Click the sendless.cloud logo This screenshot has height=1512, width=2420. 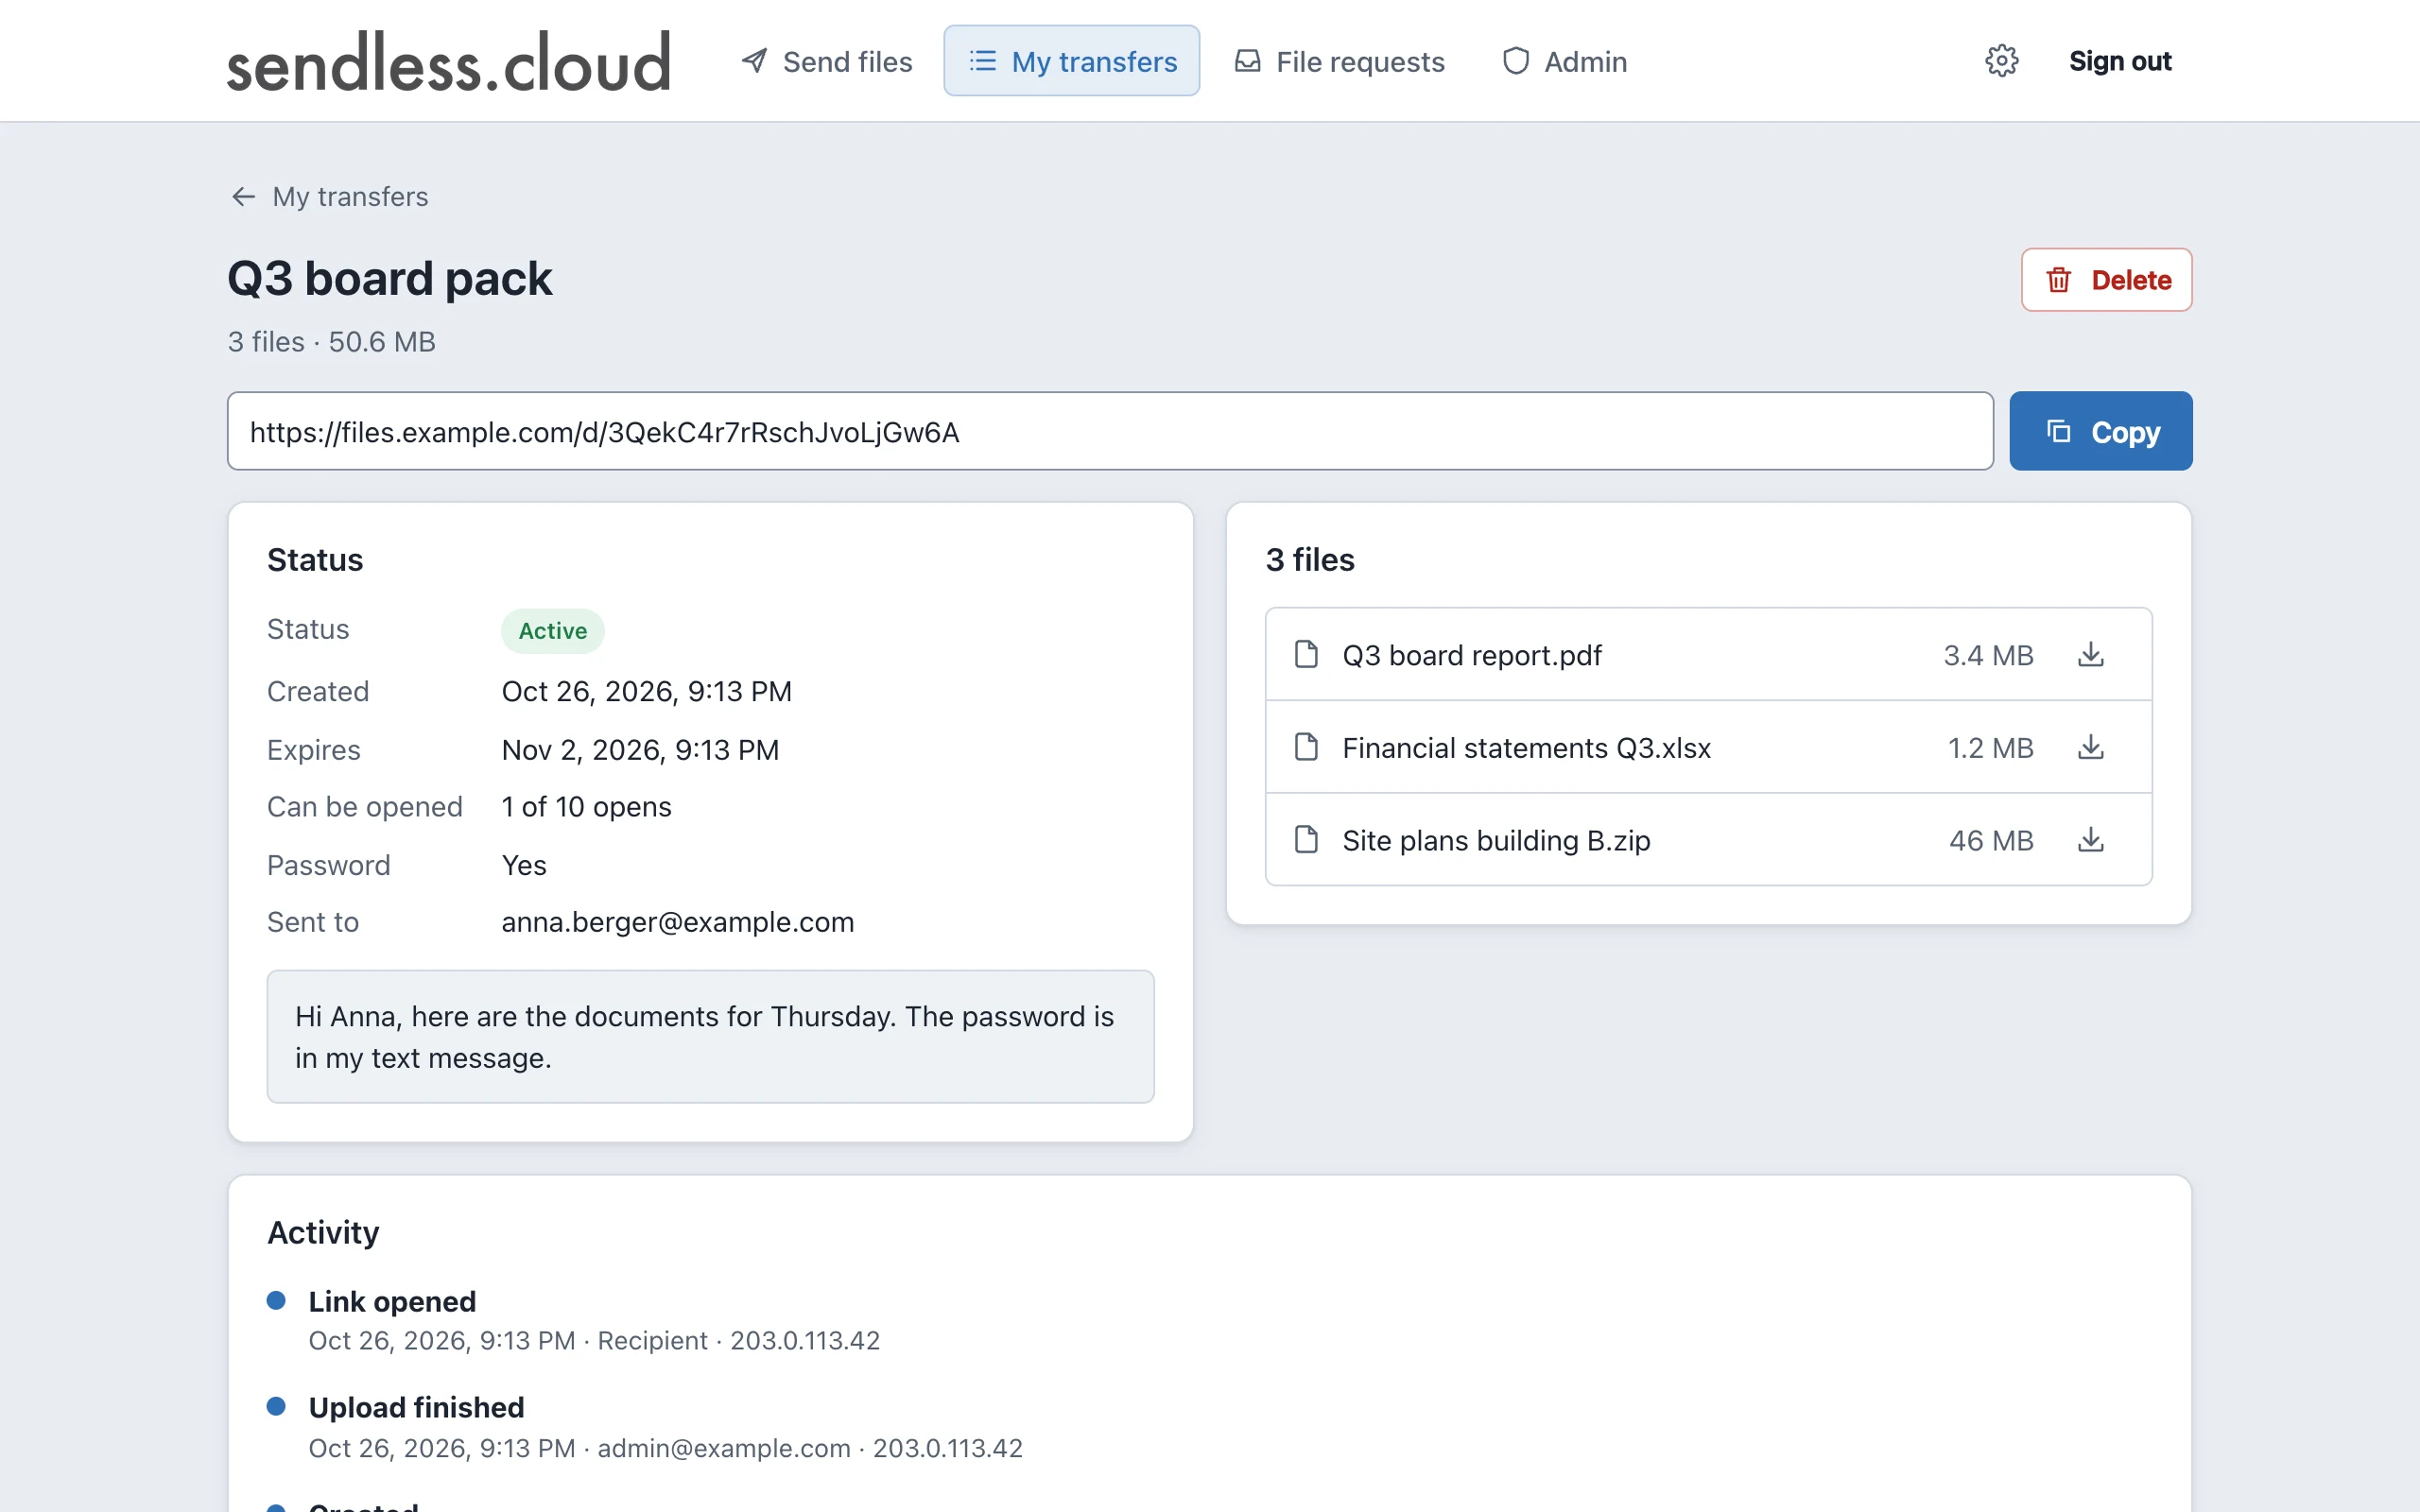coord(448,62)
